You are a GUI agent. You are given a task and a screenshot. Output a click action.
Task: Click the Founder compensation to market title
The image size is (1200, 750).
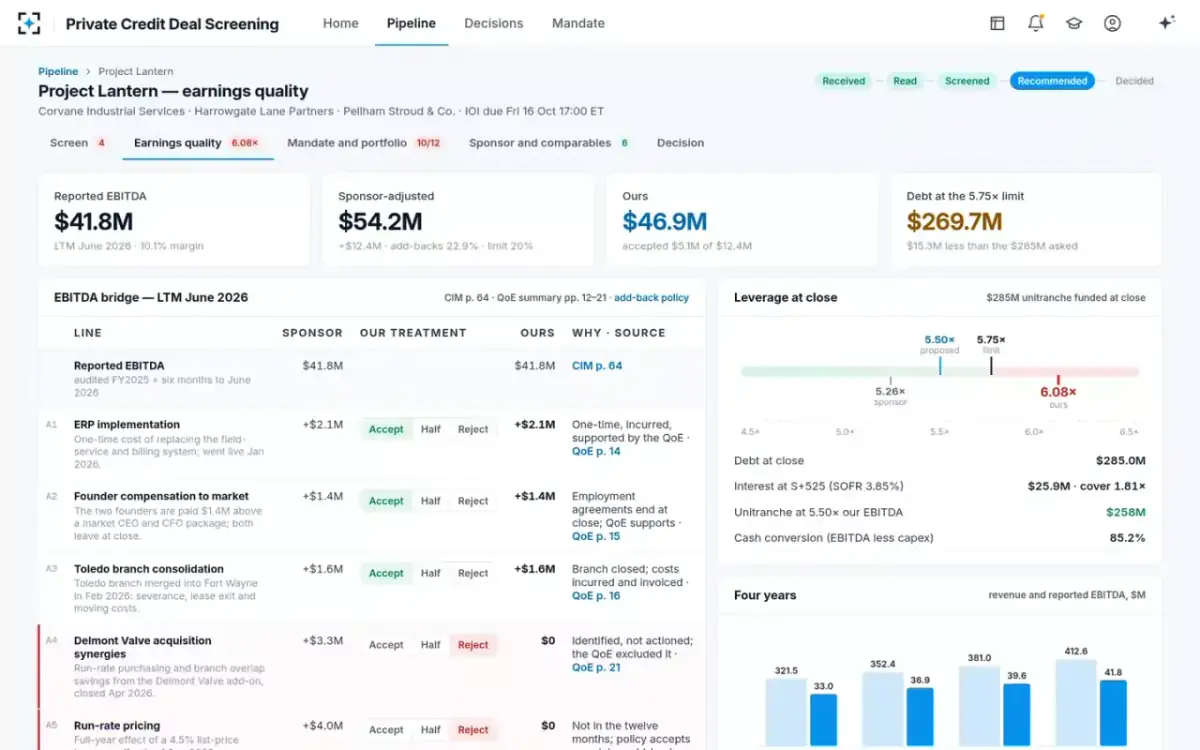coord(161,496)
